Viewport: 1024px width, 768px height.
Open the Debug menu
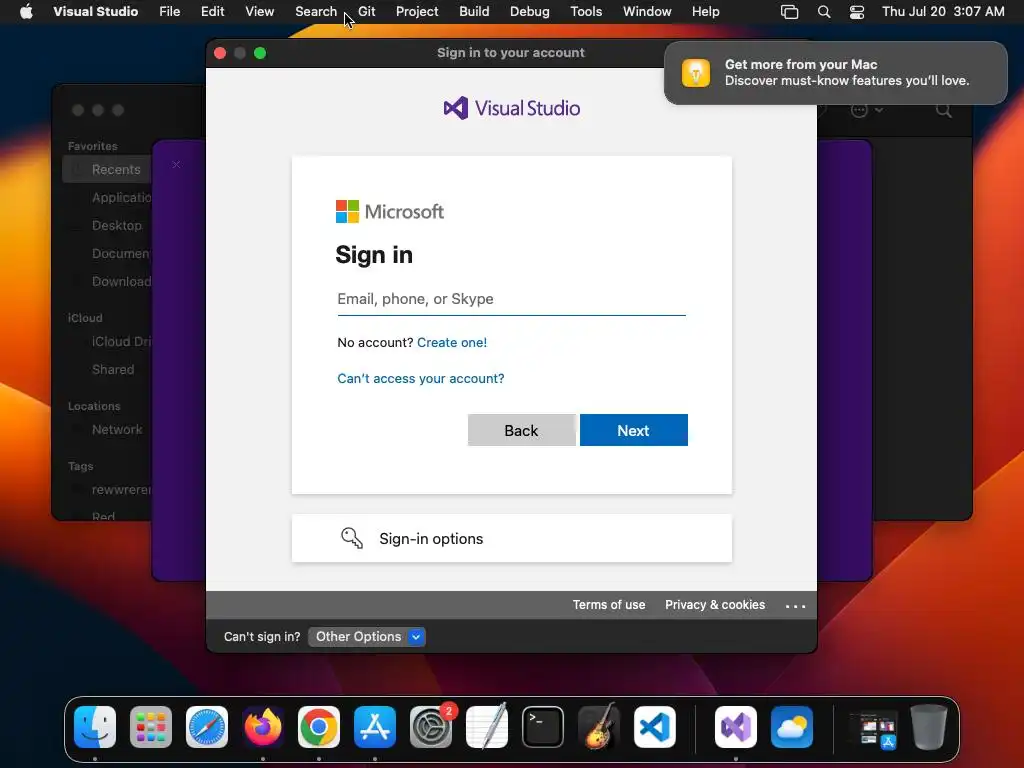530,12
